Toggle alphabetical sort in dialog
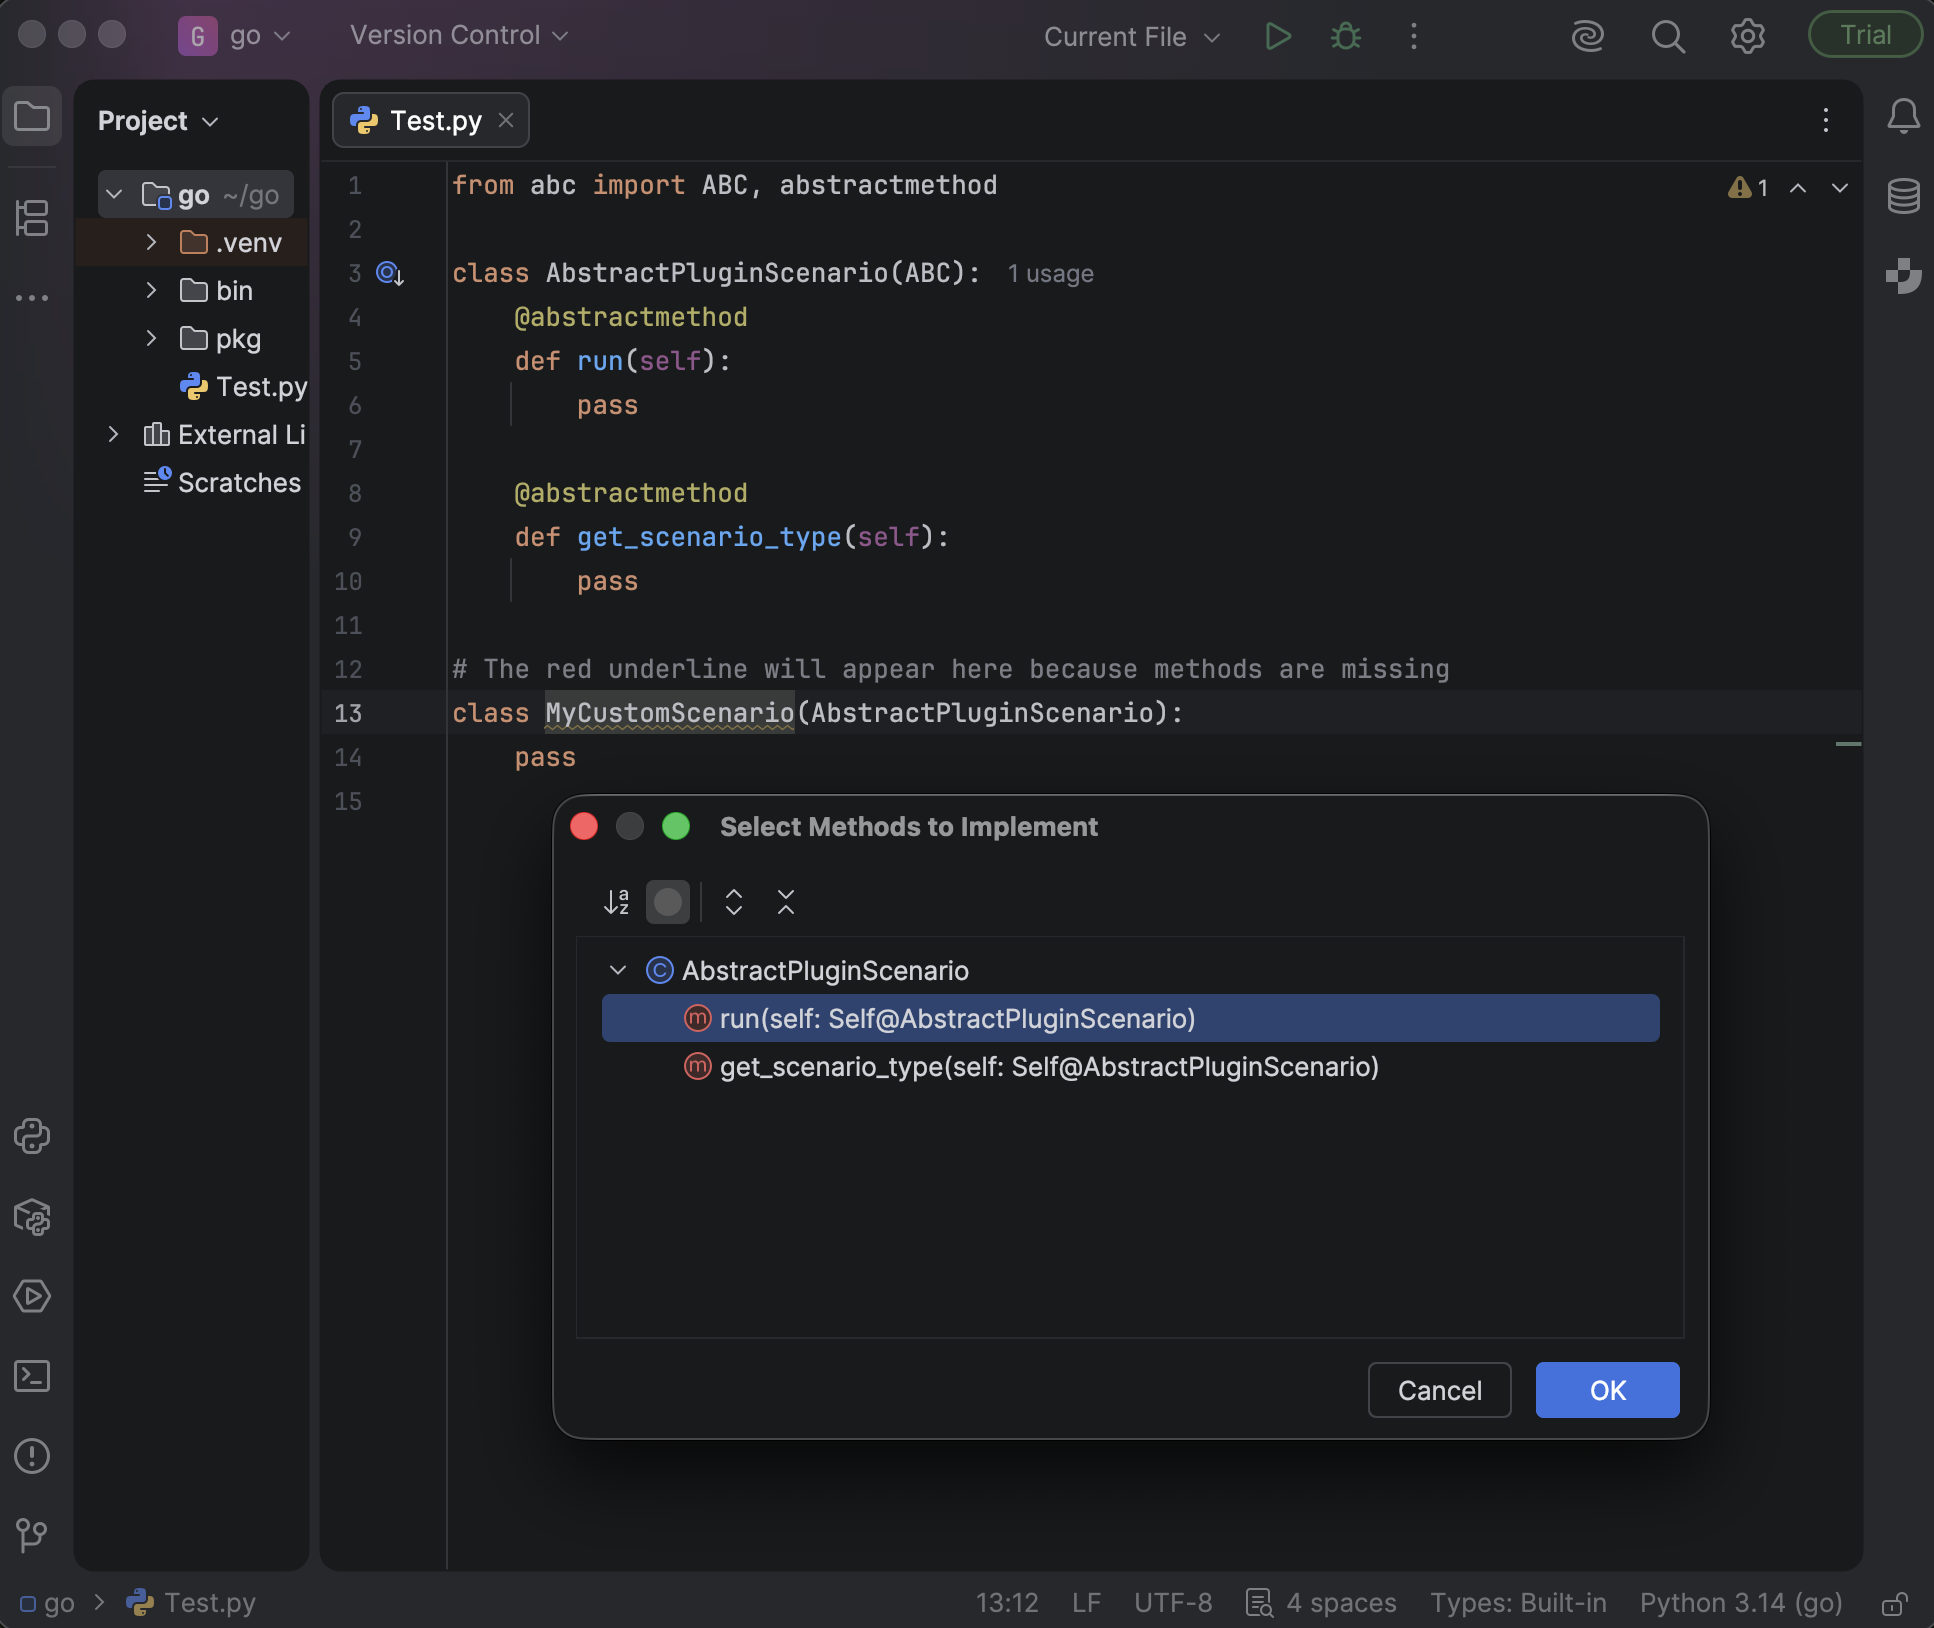The image size is (1934, 1628). [616, 902]
